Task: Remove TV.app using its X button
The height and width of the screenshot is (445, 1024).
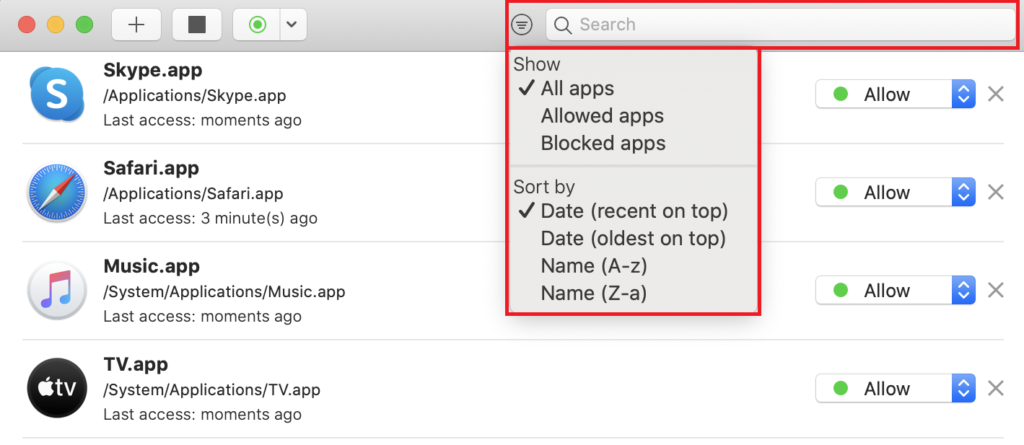Action: [x=995, y=388]
